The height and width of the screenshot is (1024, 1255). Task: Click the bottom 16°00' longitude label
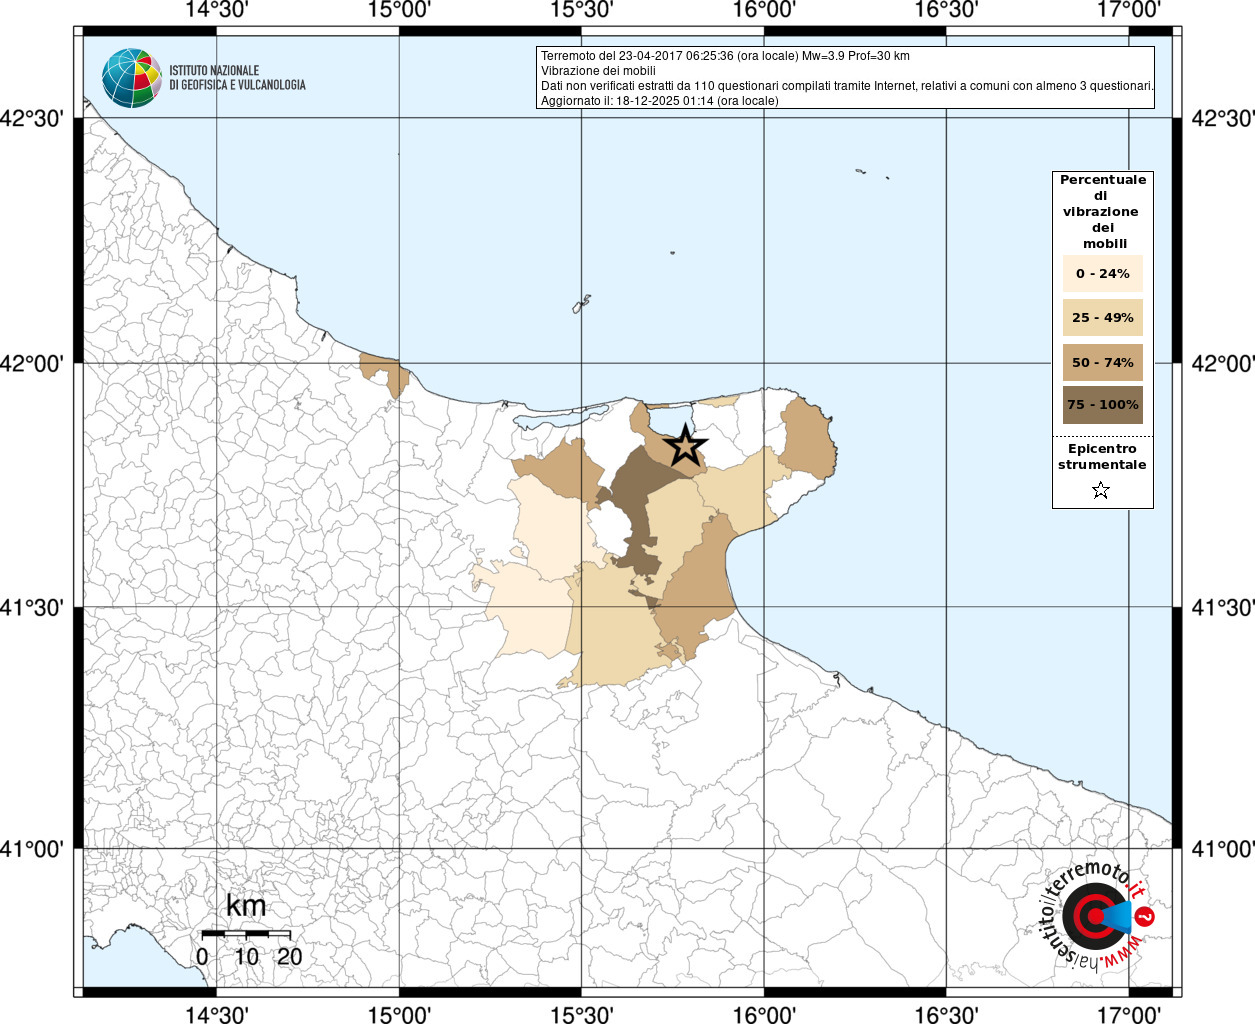764,1014
